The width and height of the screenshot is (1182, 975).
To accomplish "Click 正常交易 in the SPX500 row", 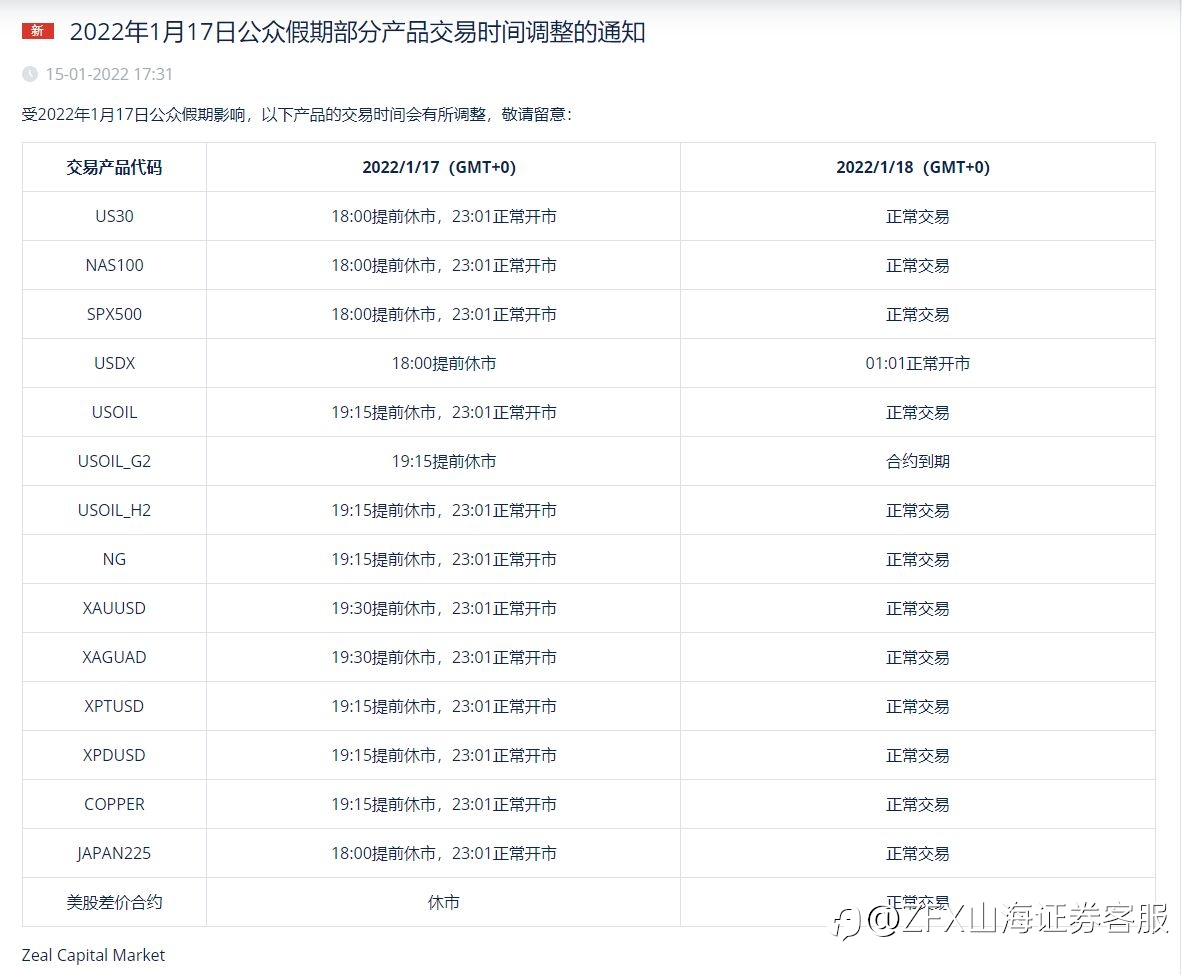I will [917, 314].
